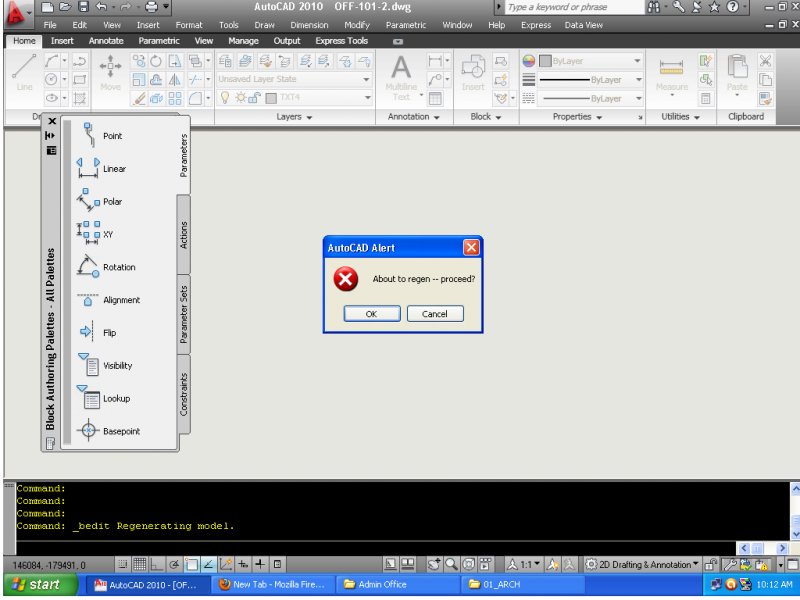800x600 pixels.
Task: Open the Admin Office folder taskbar button
Action: [397, 585]
